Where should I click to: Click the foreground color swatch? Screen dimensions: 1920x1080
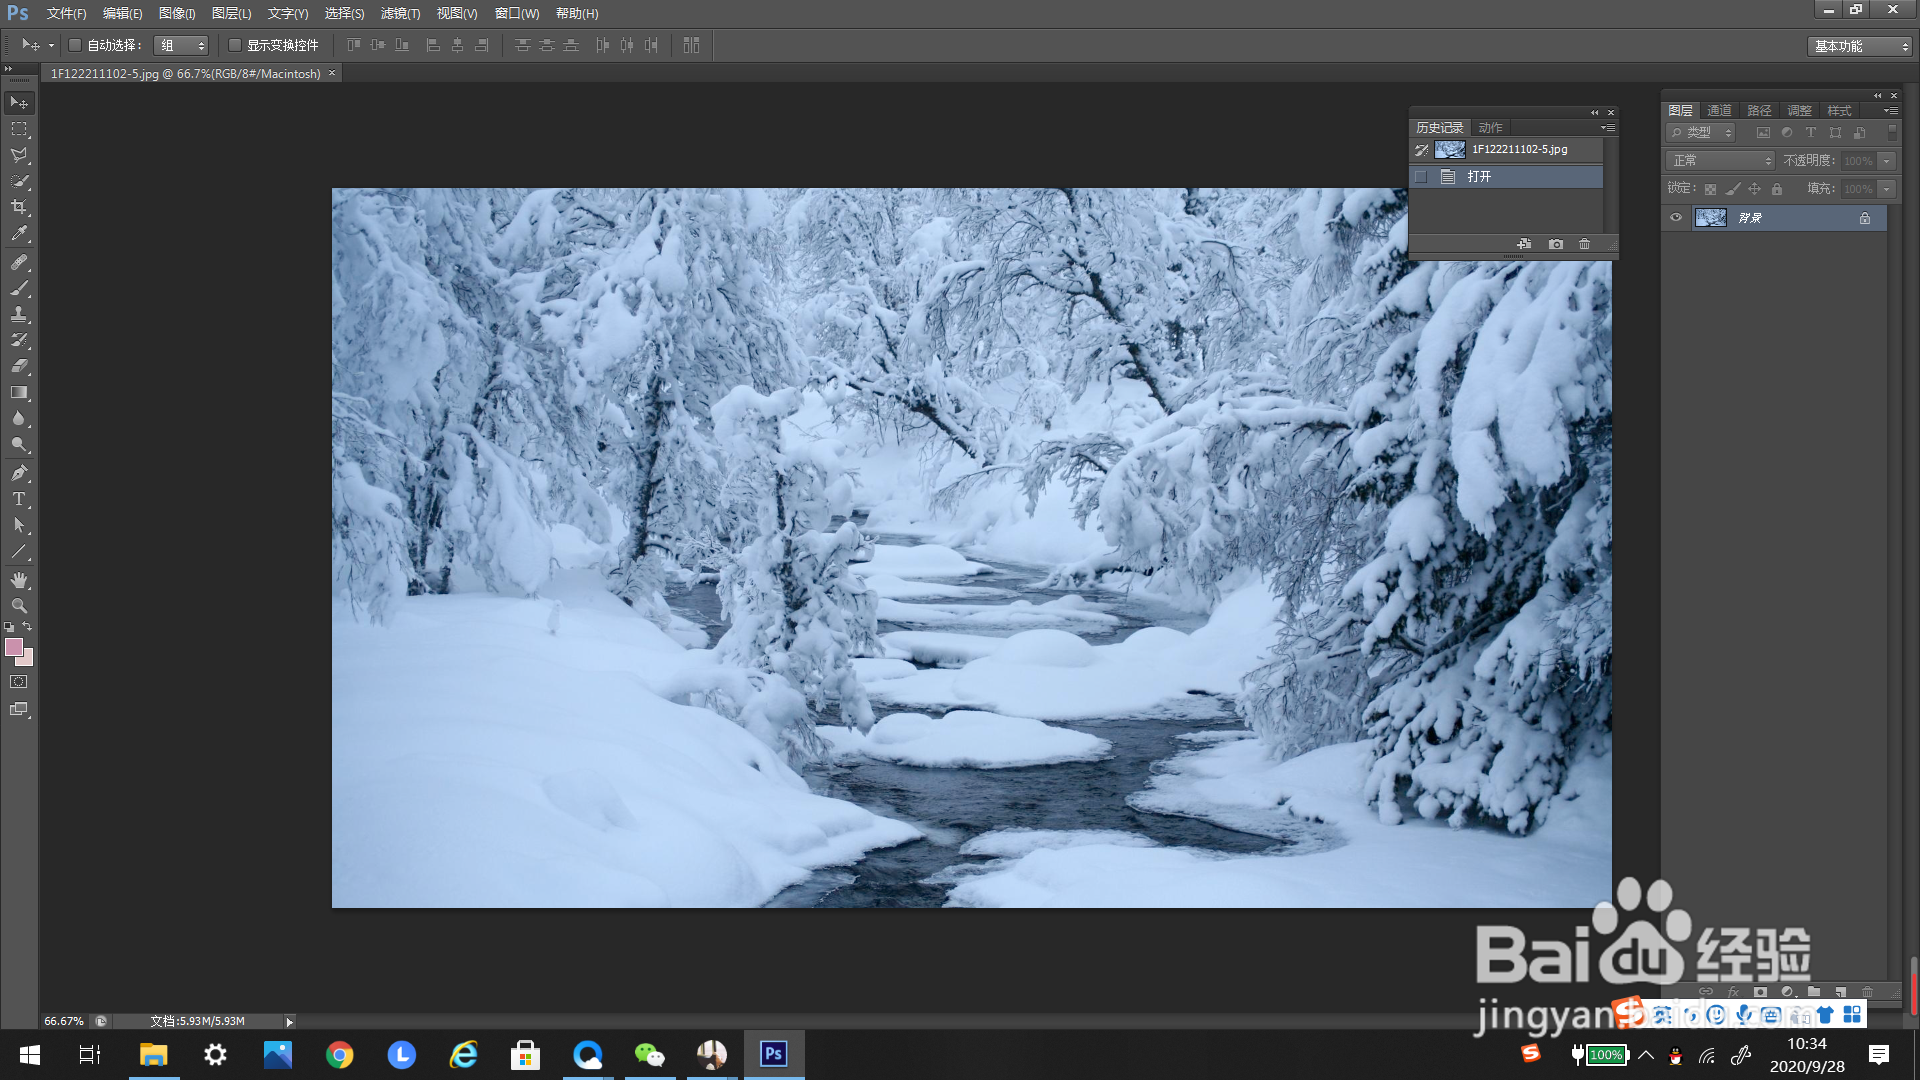pos(14,648)
